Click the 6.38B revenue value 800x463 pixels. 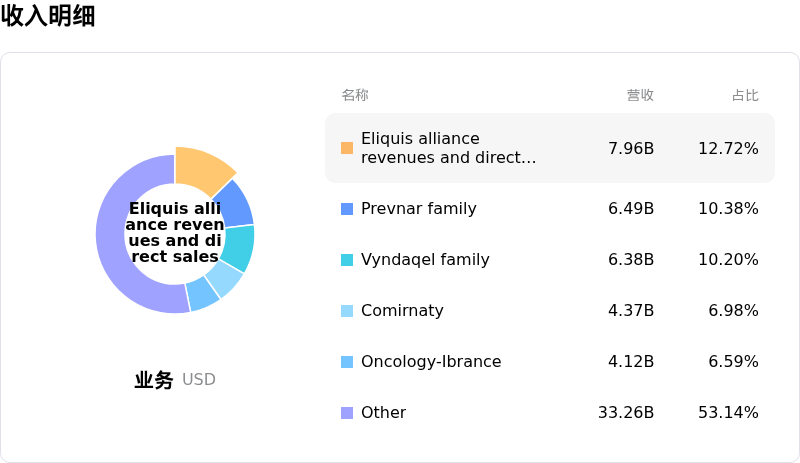631,260
